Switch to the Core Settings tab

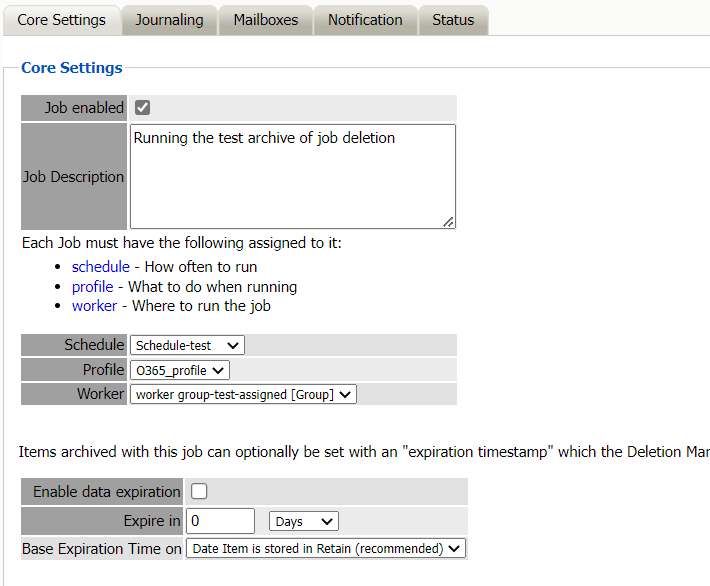click(x=61, y=20)
